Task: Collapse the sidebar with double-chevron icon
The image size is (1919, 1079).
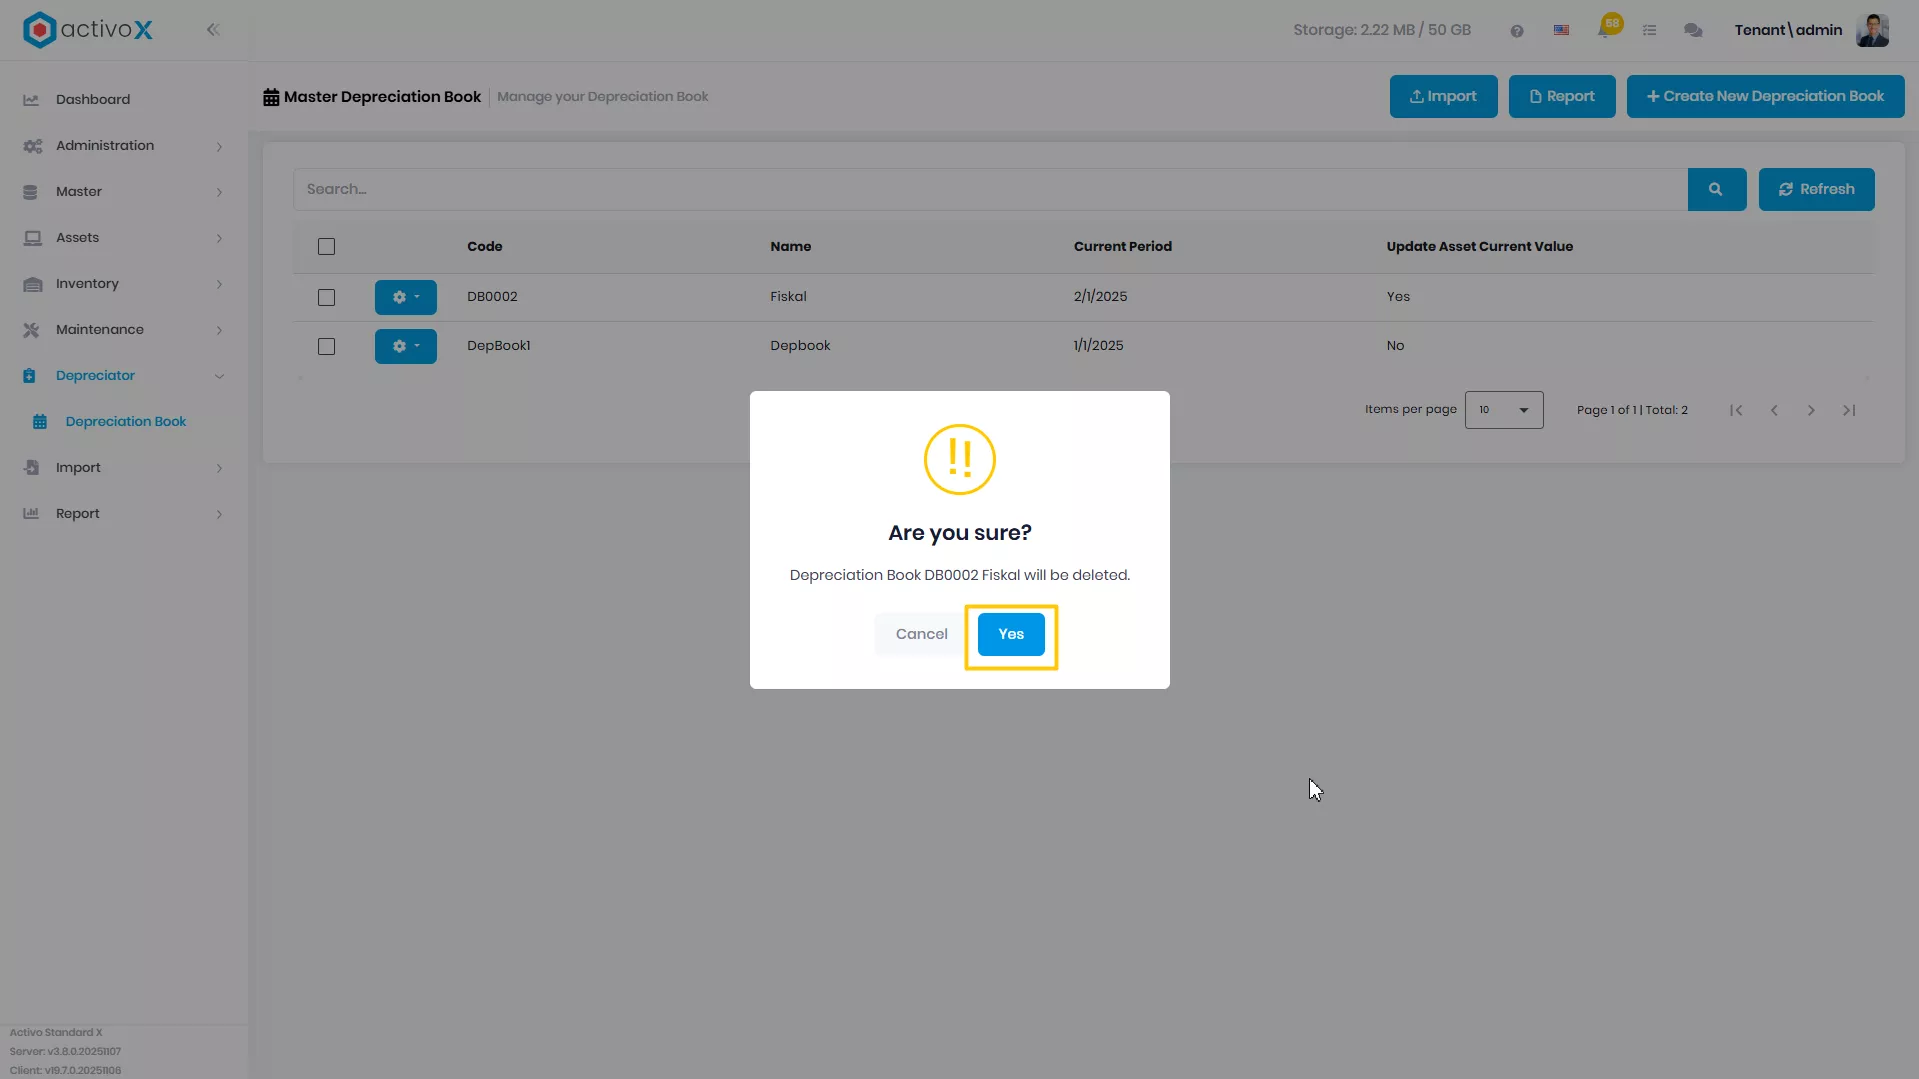Action: [x=213, y=30]
